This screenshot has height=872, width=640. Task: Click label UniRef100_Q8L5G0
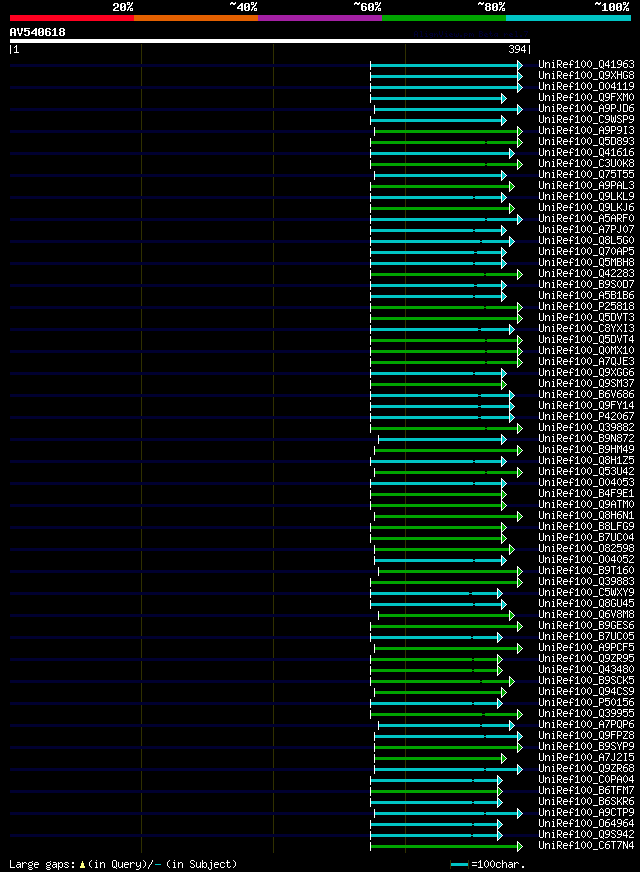pyautogui.click(x=586, y=241)
